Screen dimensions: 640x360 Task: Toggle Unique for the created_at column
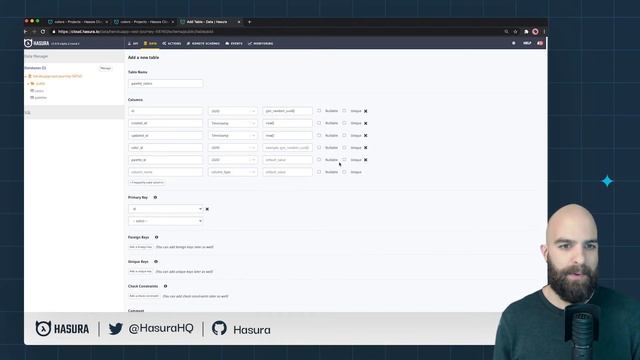coord(344,123)
